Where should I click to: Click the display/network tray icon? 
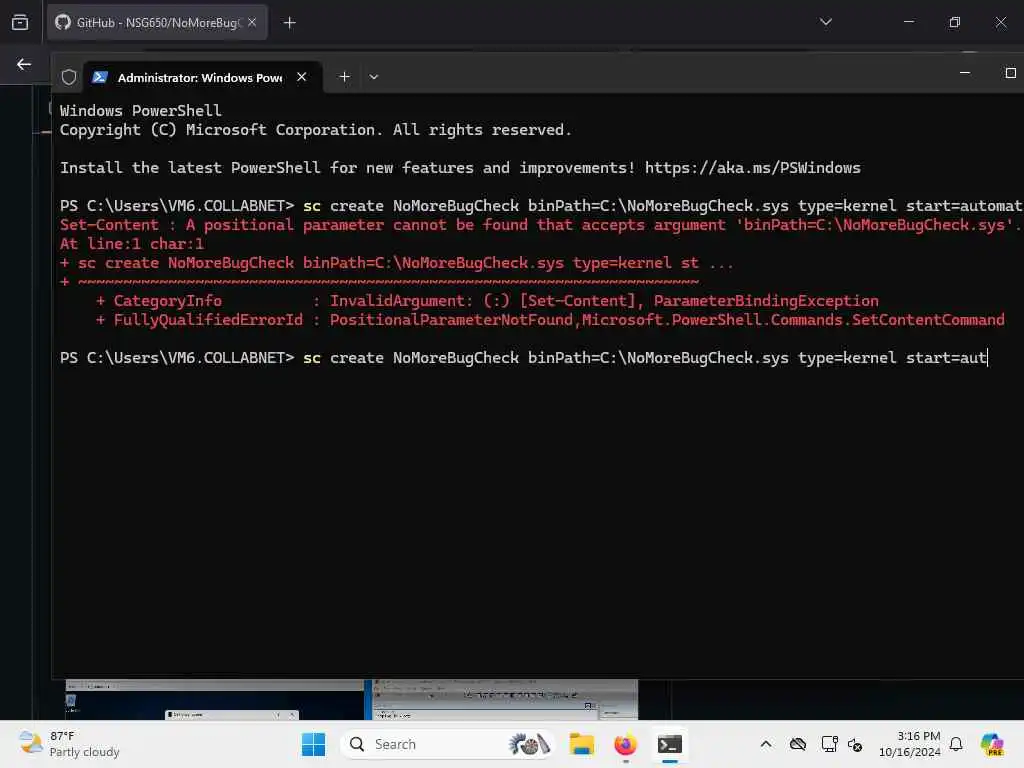coord(829,744)
